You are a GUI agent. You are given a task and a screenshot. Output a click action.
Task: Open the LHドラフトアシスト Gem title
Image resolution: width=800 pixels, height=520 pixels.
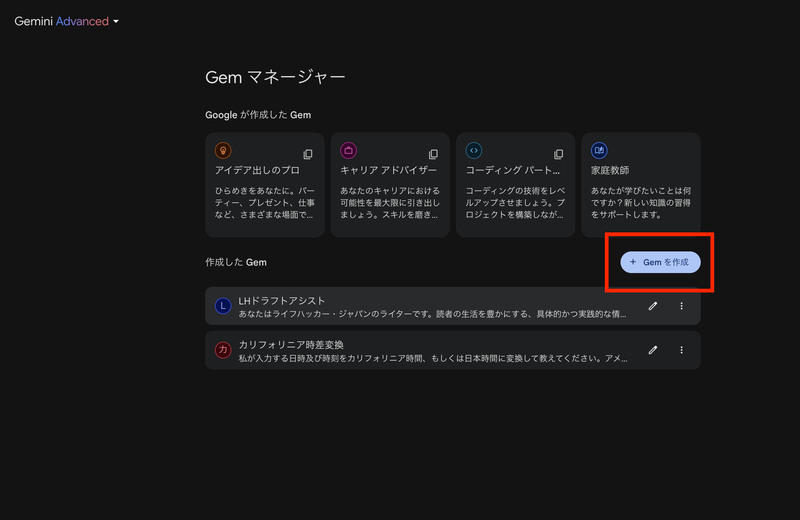[282, 300]
